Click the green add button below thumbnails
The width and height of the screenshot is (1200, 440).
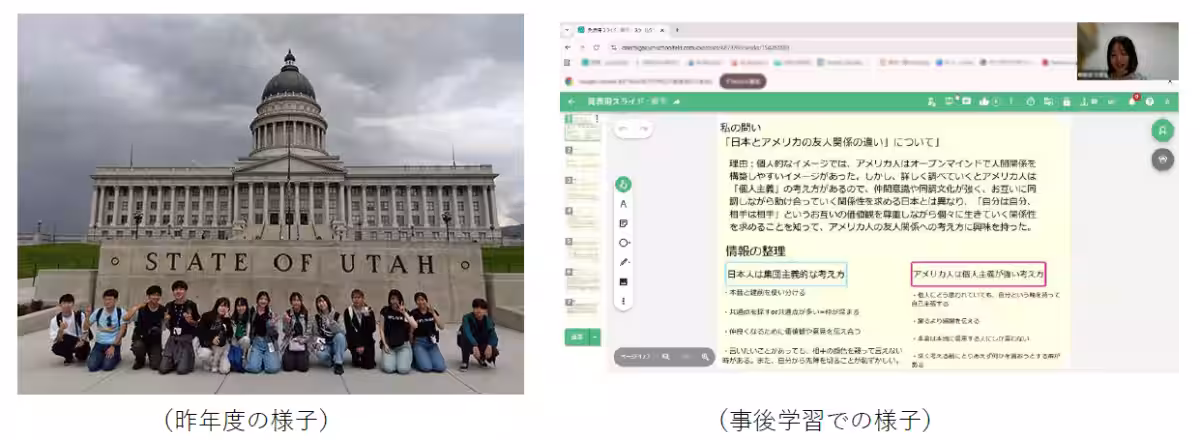tap(576, 337)
